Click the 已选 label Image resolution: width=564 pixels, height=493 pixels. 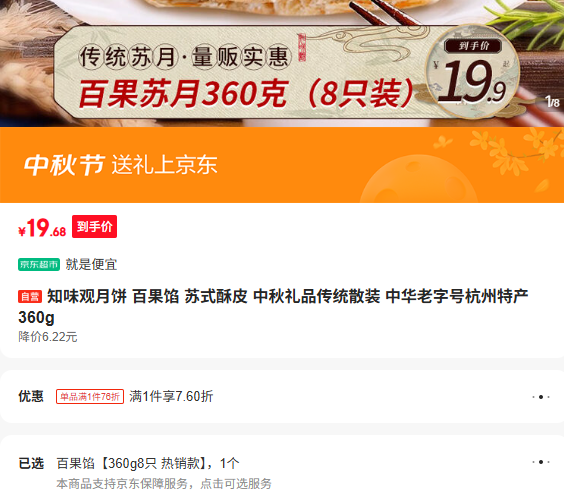pos(31,463)
